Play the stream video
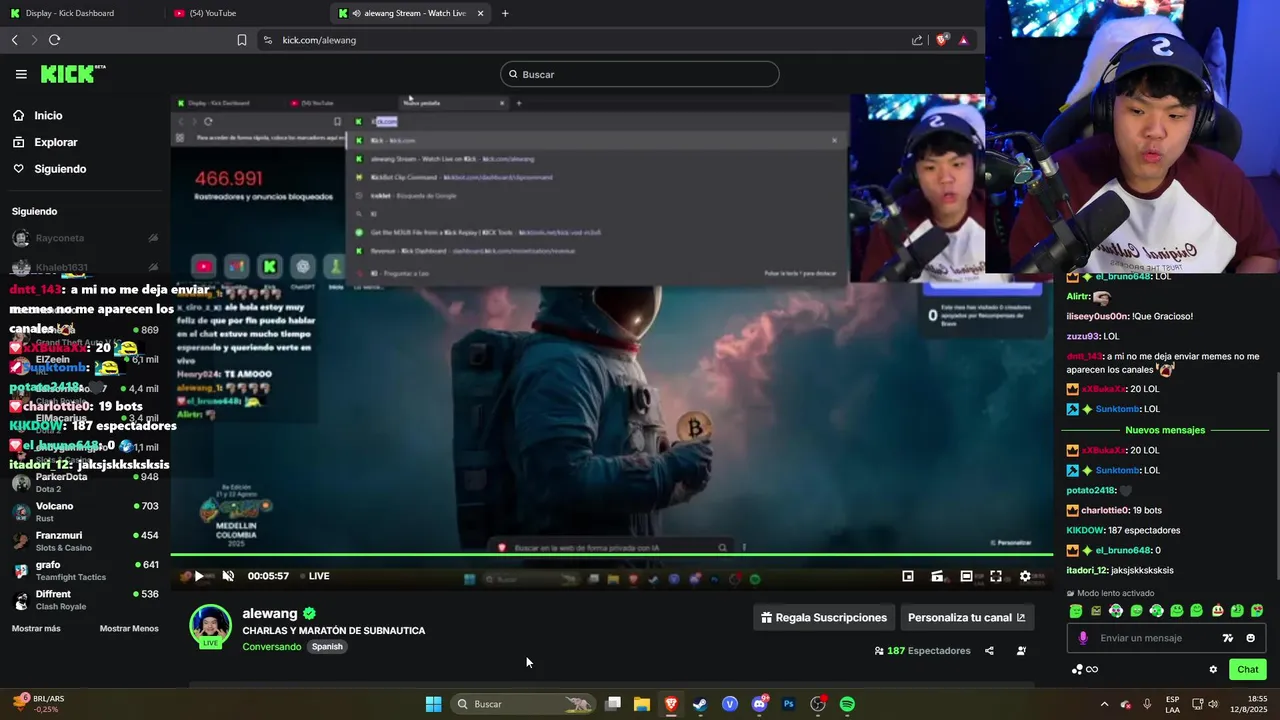1280x720 pixels. (x=199, y=576)
